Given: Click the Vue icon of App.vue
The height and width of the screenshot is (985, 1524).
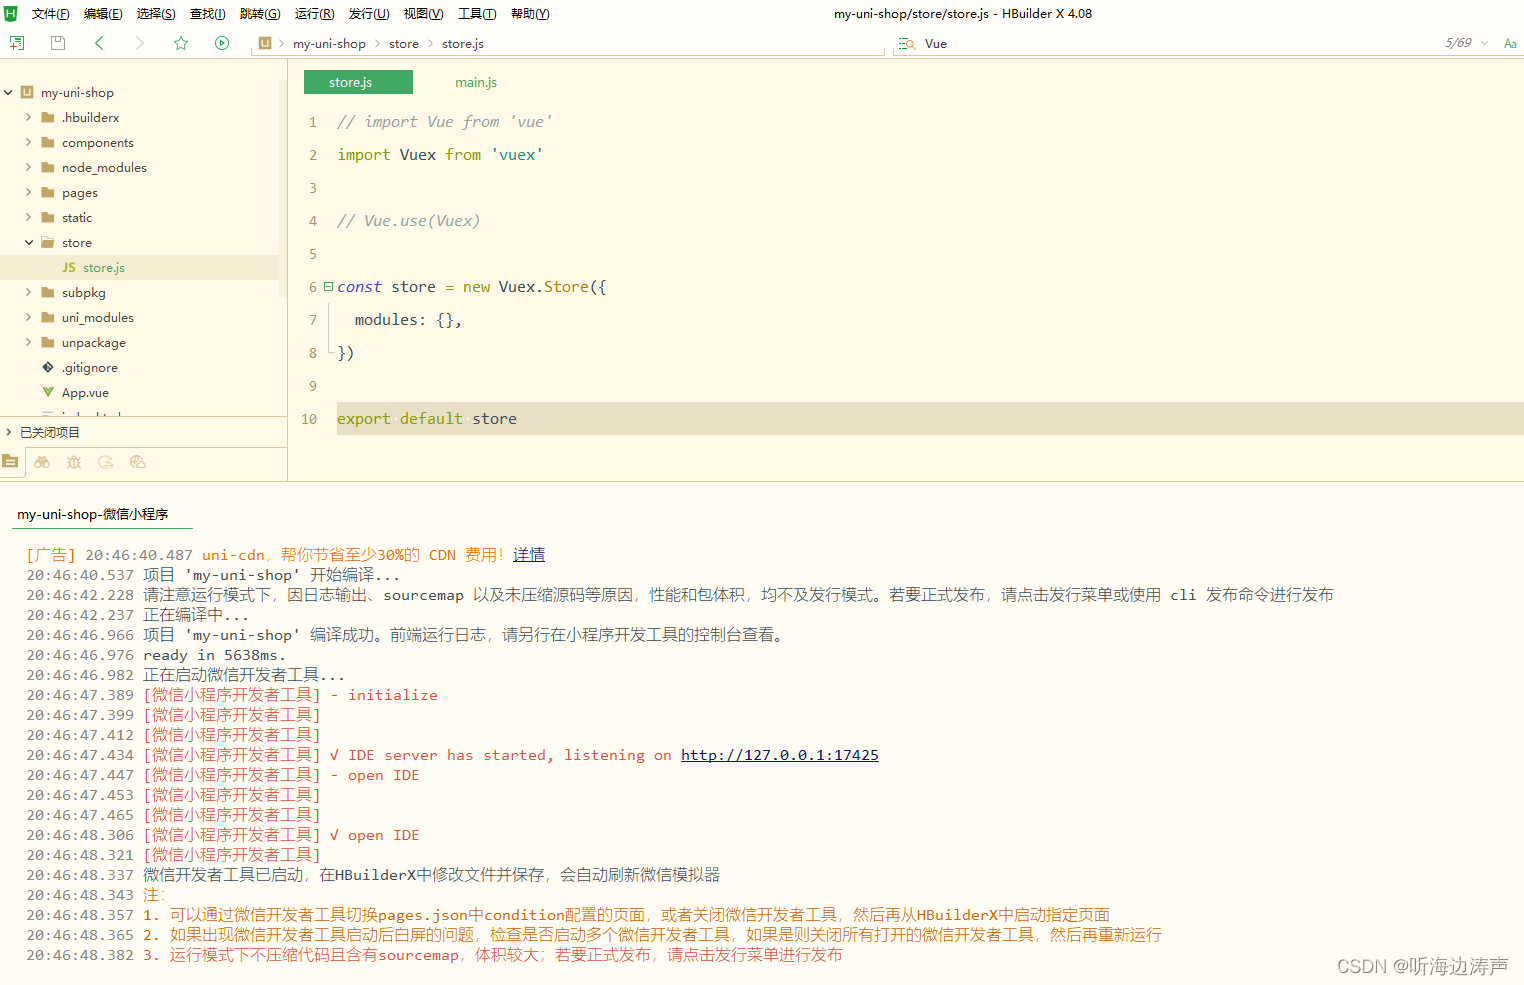Looking at the screenshot, I should click(48, 392).
